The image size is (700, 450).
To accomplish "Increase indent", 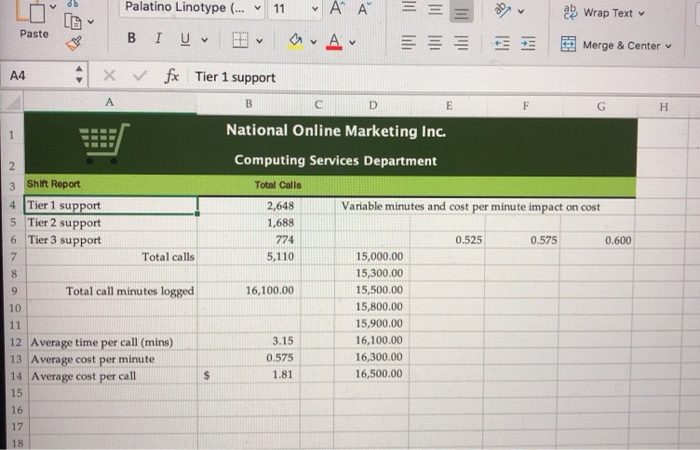I will tap(528, 44).
